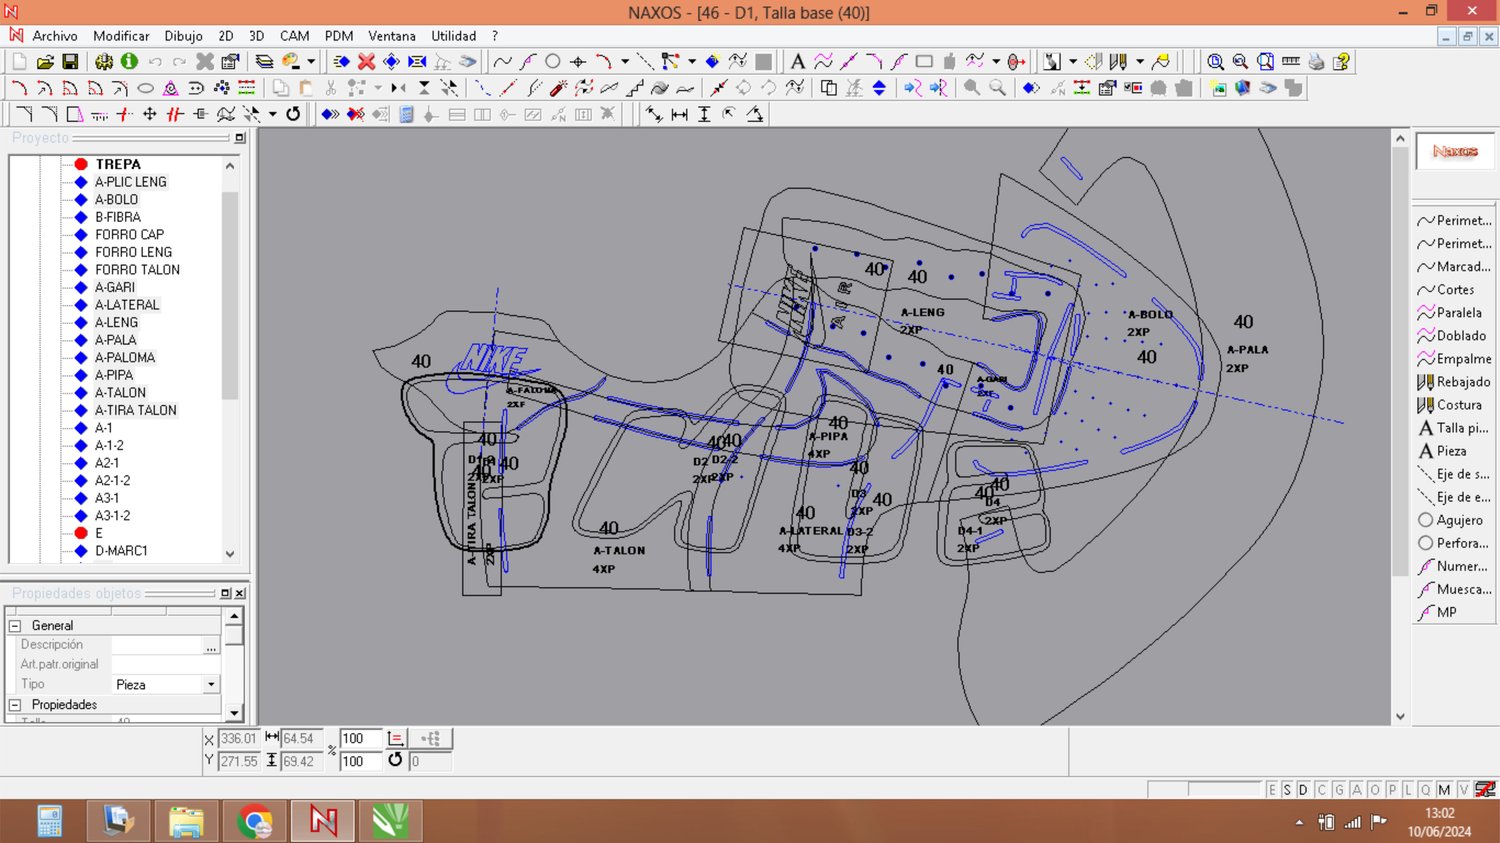
Task: Click the four-way move arrows icon
Action: pyautogui.click(x=149, y=114)
